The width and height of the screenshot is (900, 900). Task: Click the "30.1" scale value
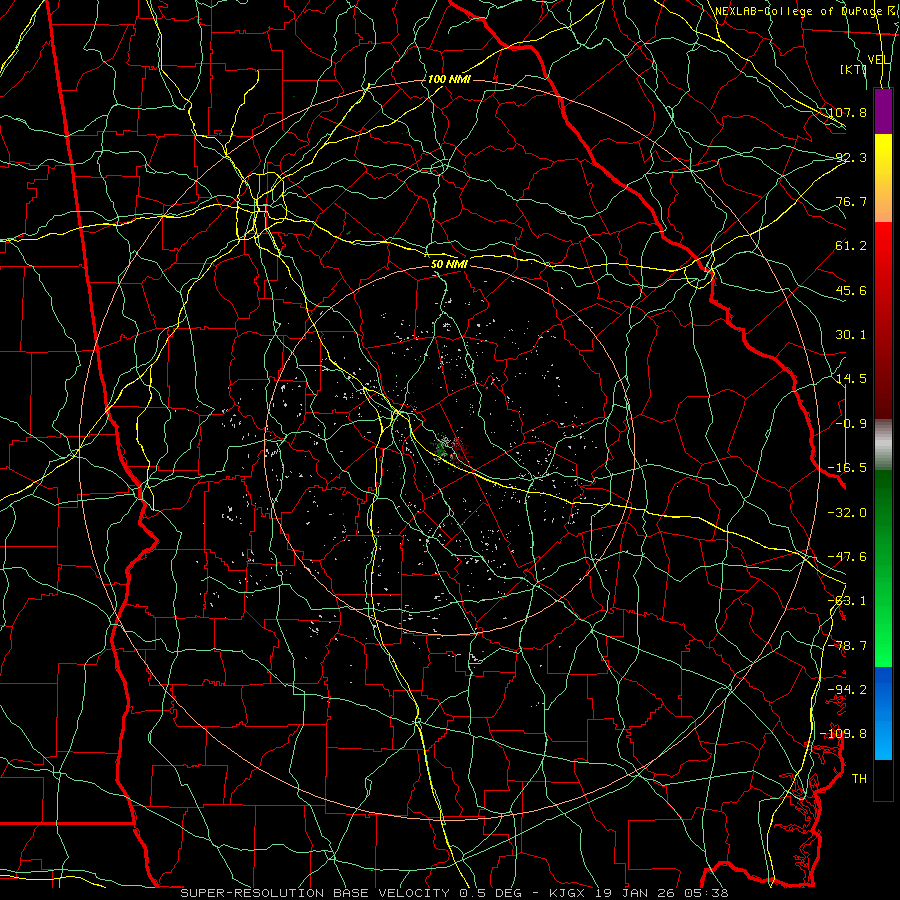click(x=851, y=335)
